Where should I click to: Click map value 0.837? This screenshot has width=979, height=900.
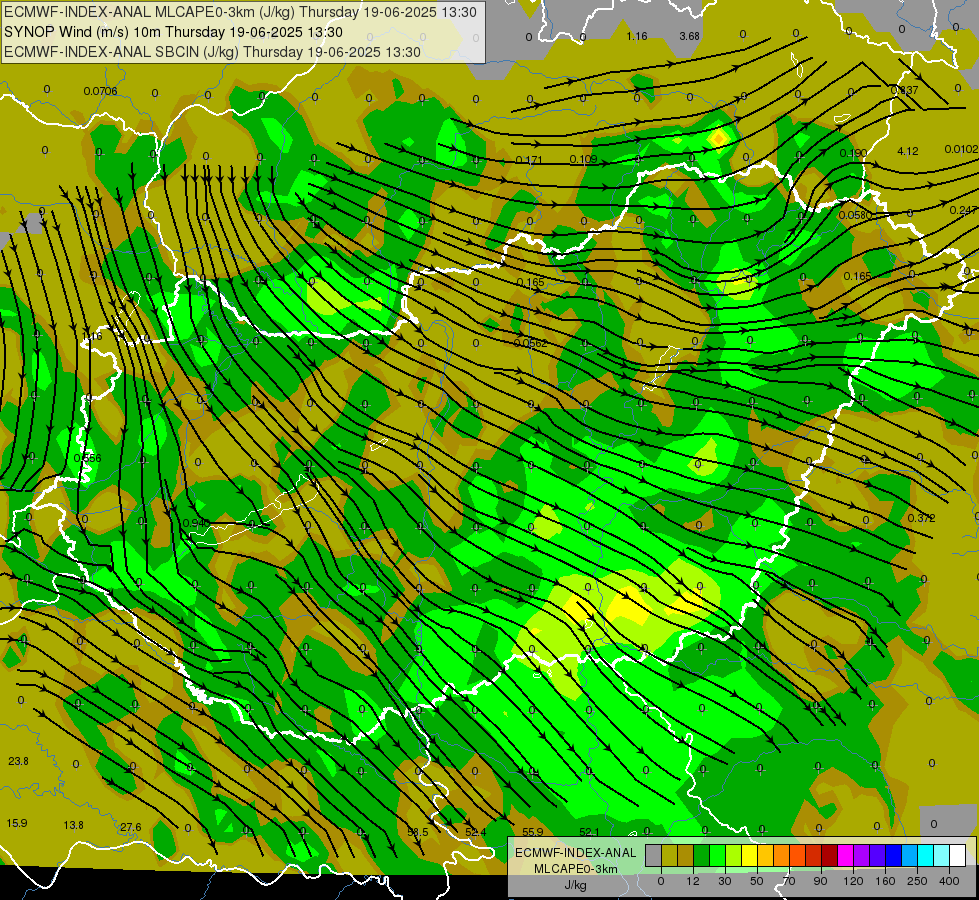(905, 90)
